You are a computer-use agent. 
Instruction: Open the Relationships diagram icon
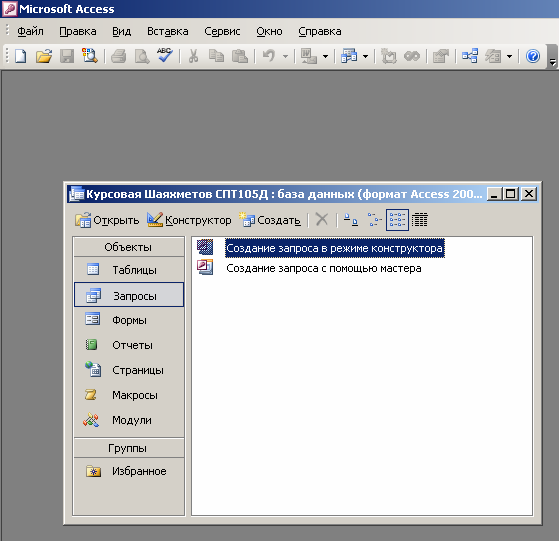tap(470, 56)
